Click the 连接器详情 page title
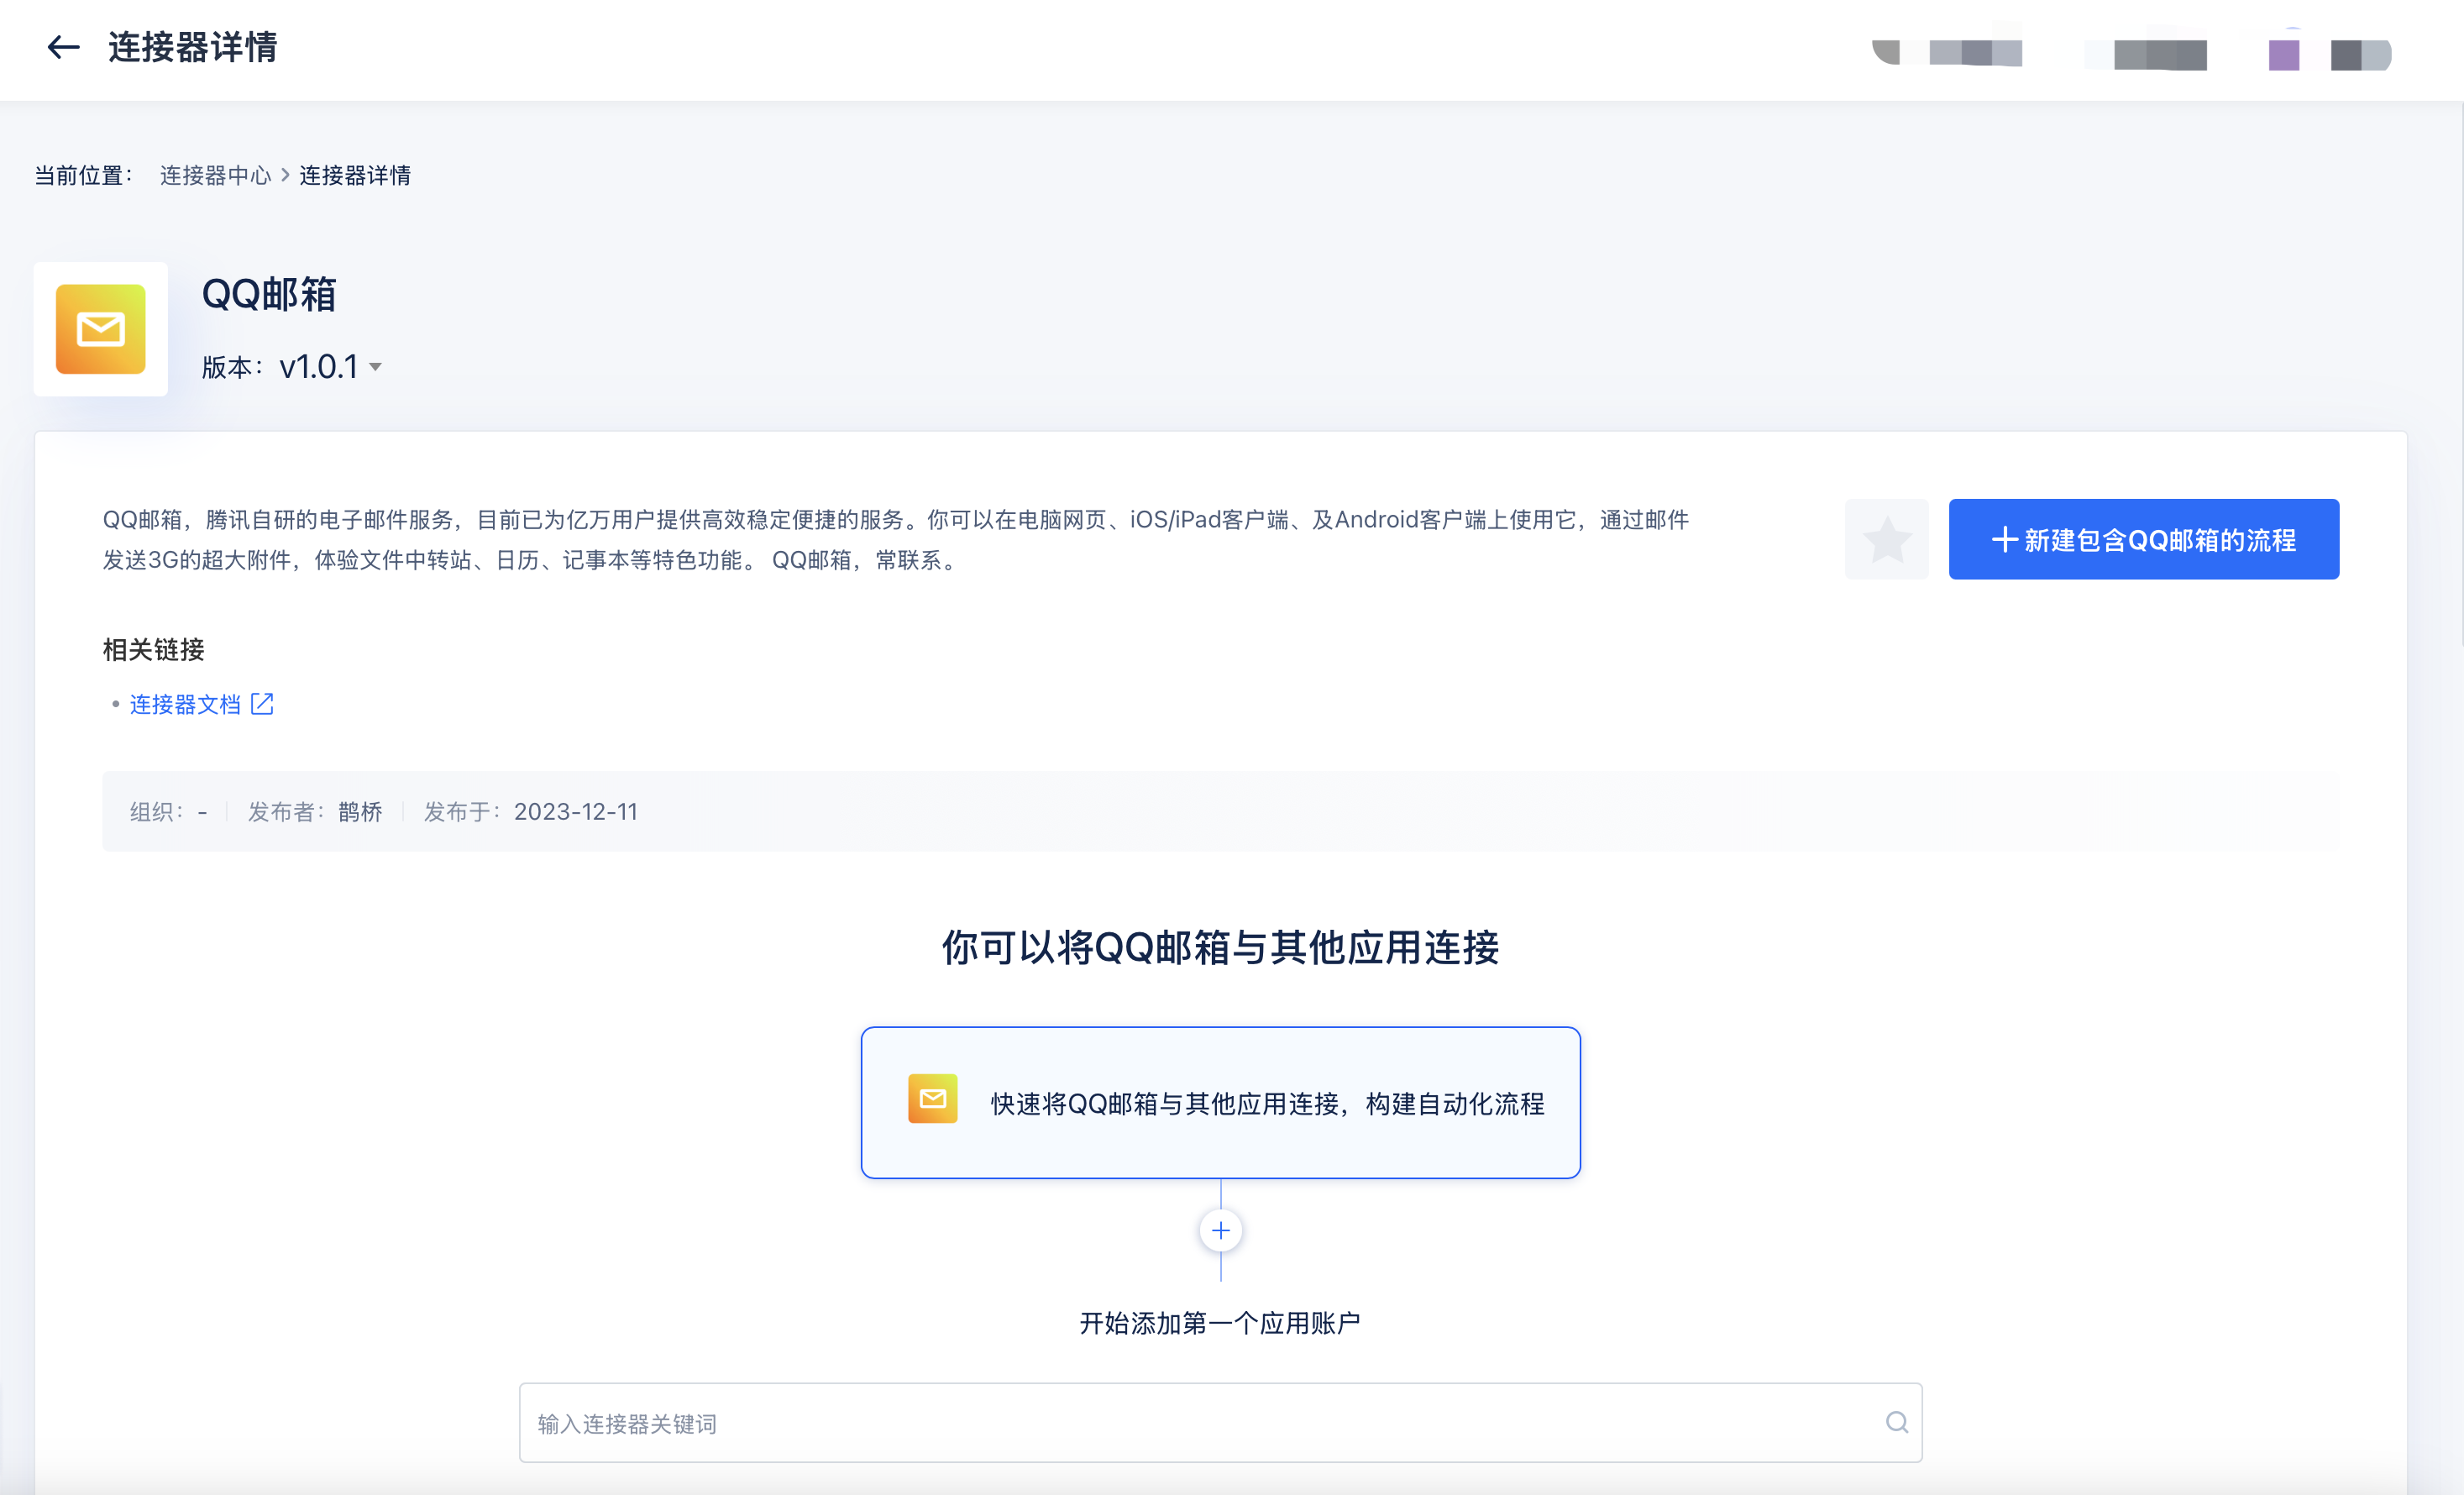The height and width of the screenshot is (1495, 2464). tap(193, 47)
